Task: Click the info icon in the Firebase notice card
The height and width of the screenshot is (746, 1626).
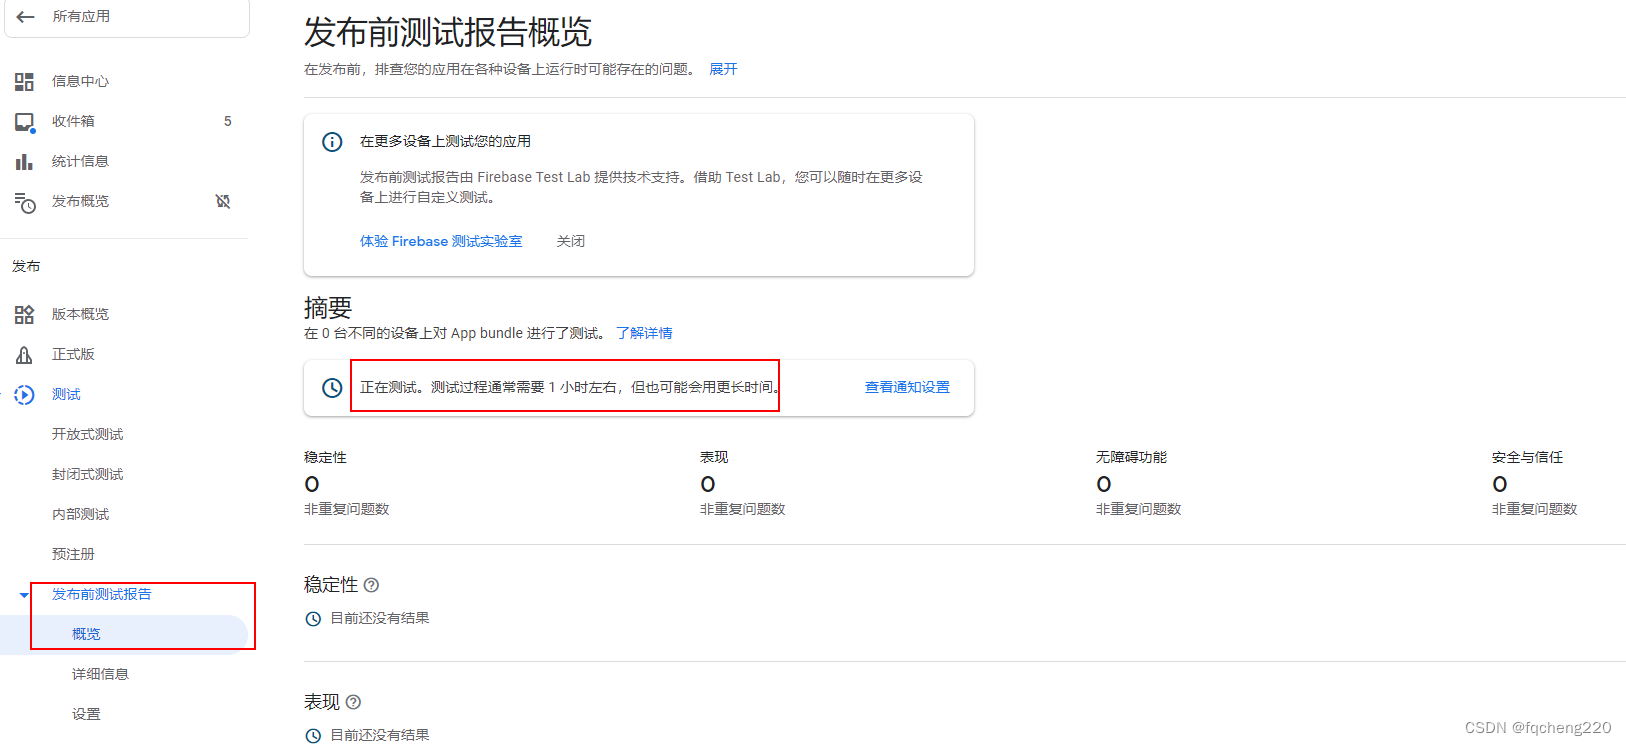Action: (332, 142)
